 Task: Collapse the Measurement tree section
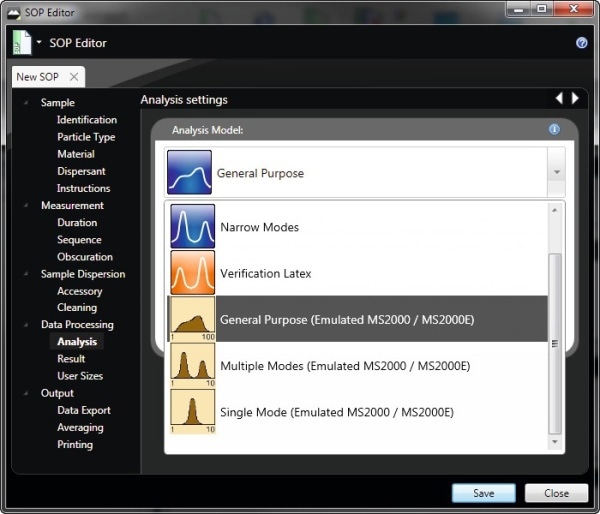click(26, 206)
